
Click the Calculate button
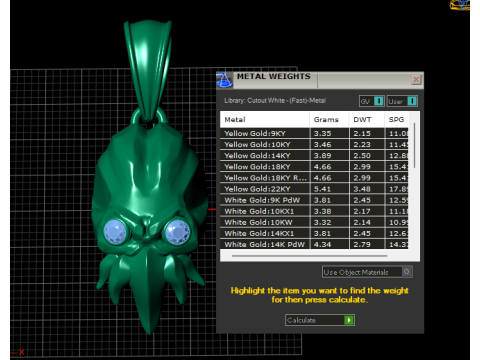pos(320,320)
